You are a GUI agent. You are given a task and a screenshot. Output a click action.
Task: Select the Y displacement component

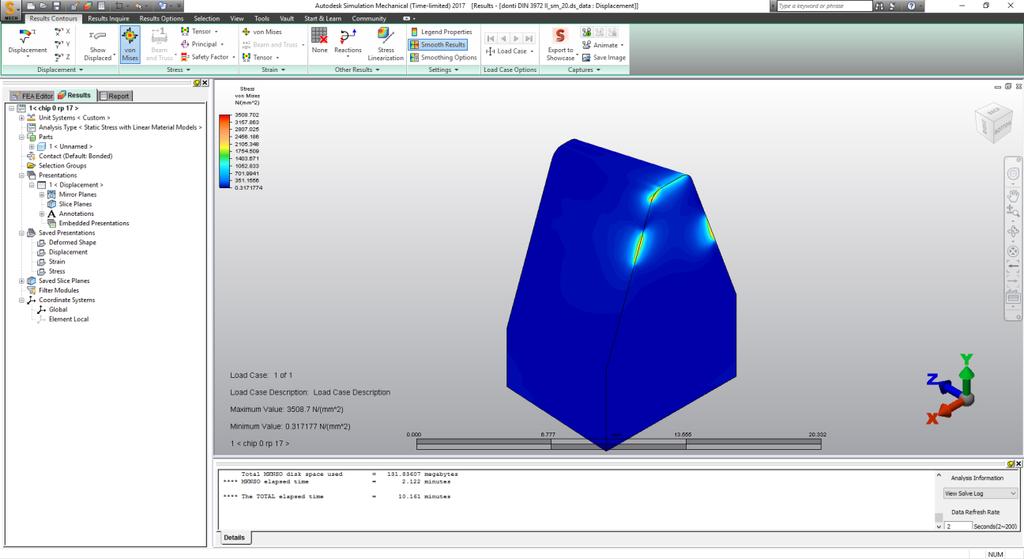tap(63, 44)
